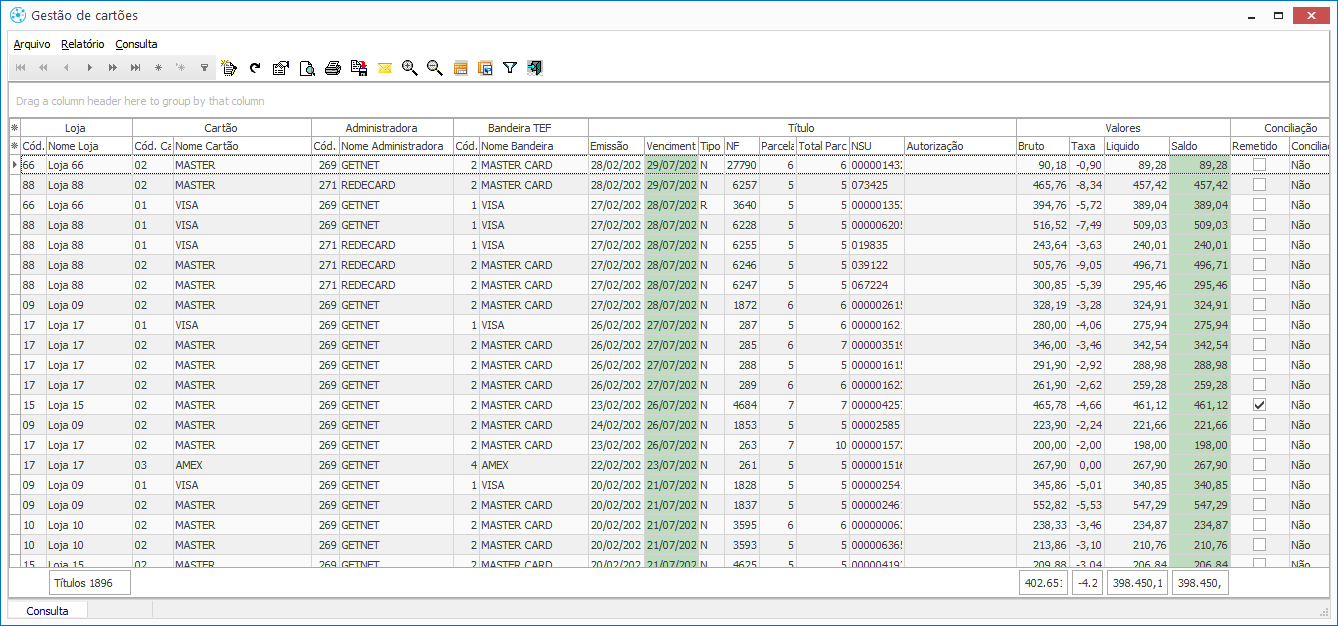Click the envelope email icon

click(x=384, y=68)
